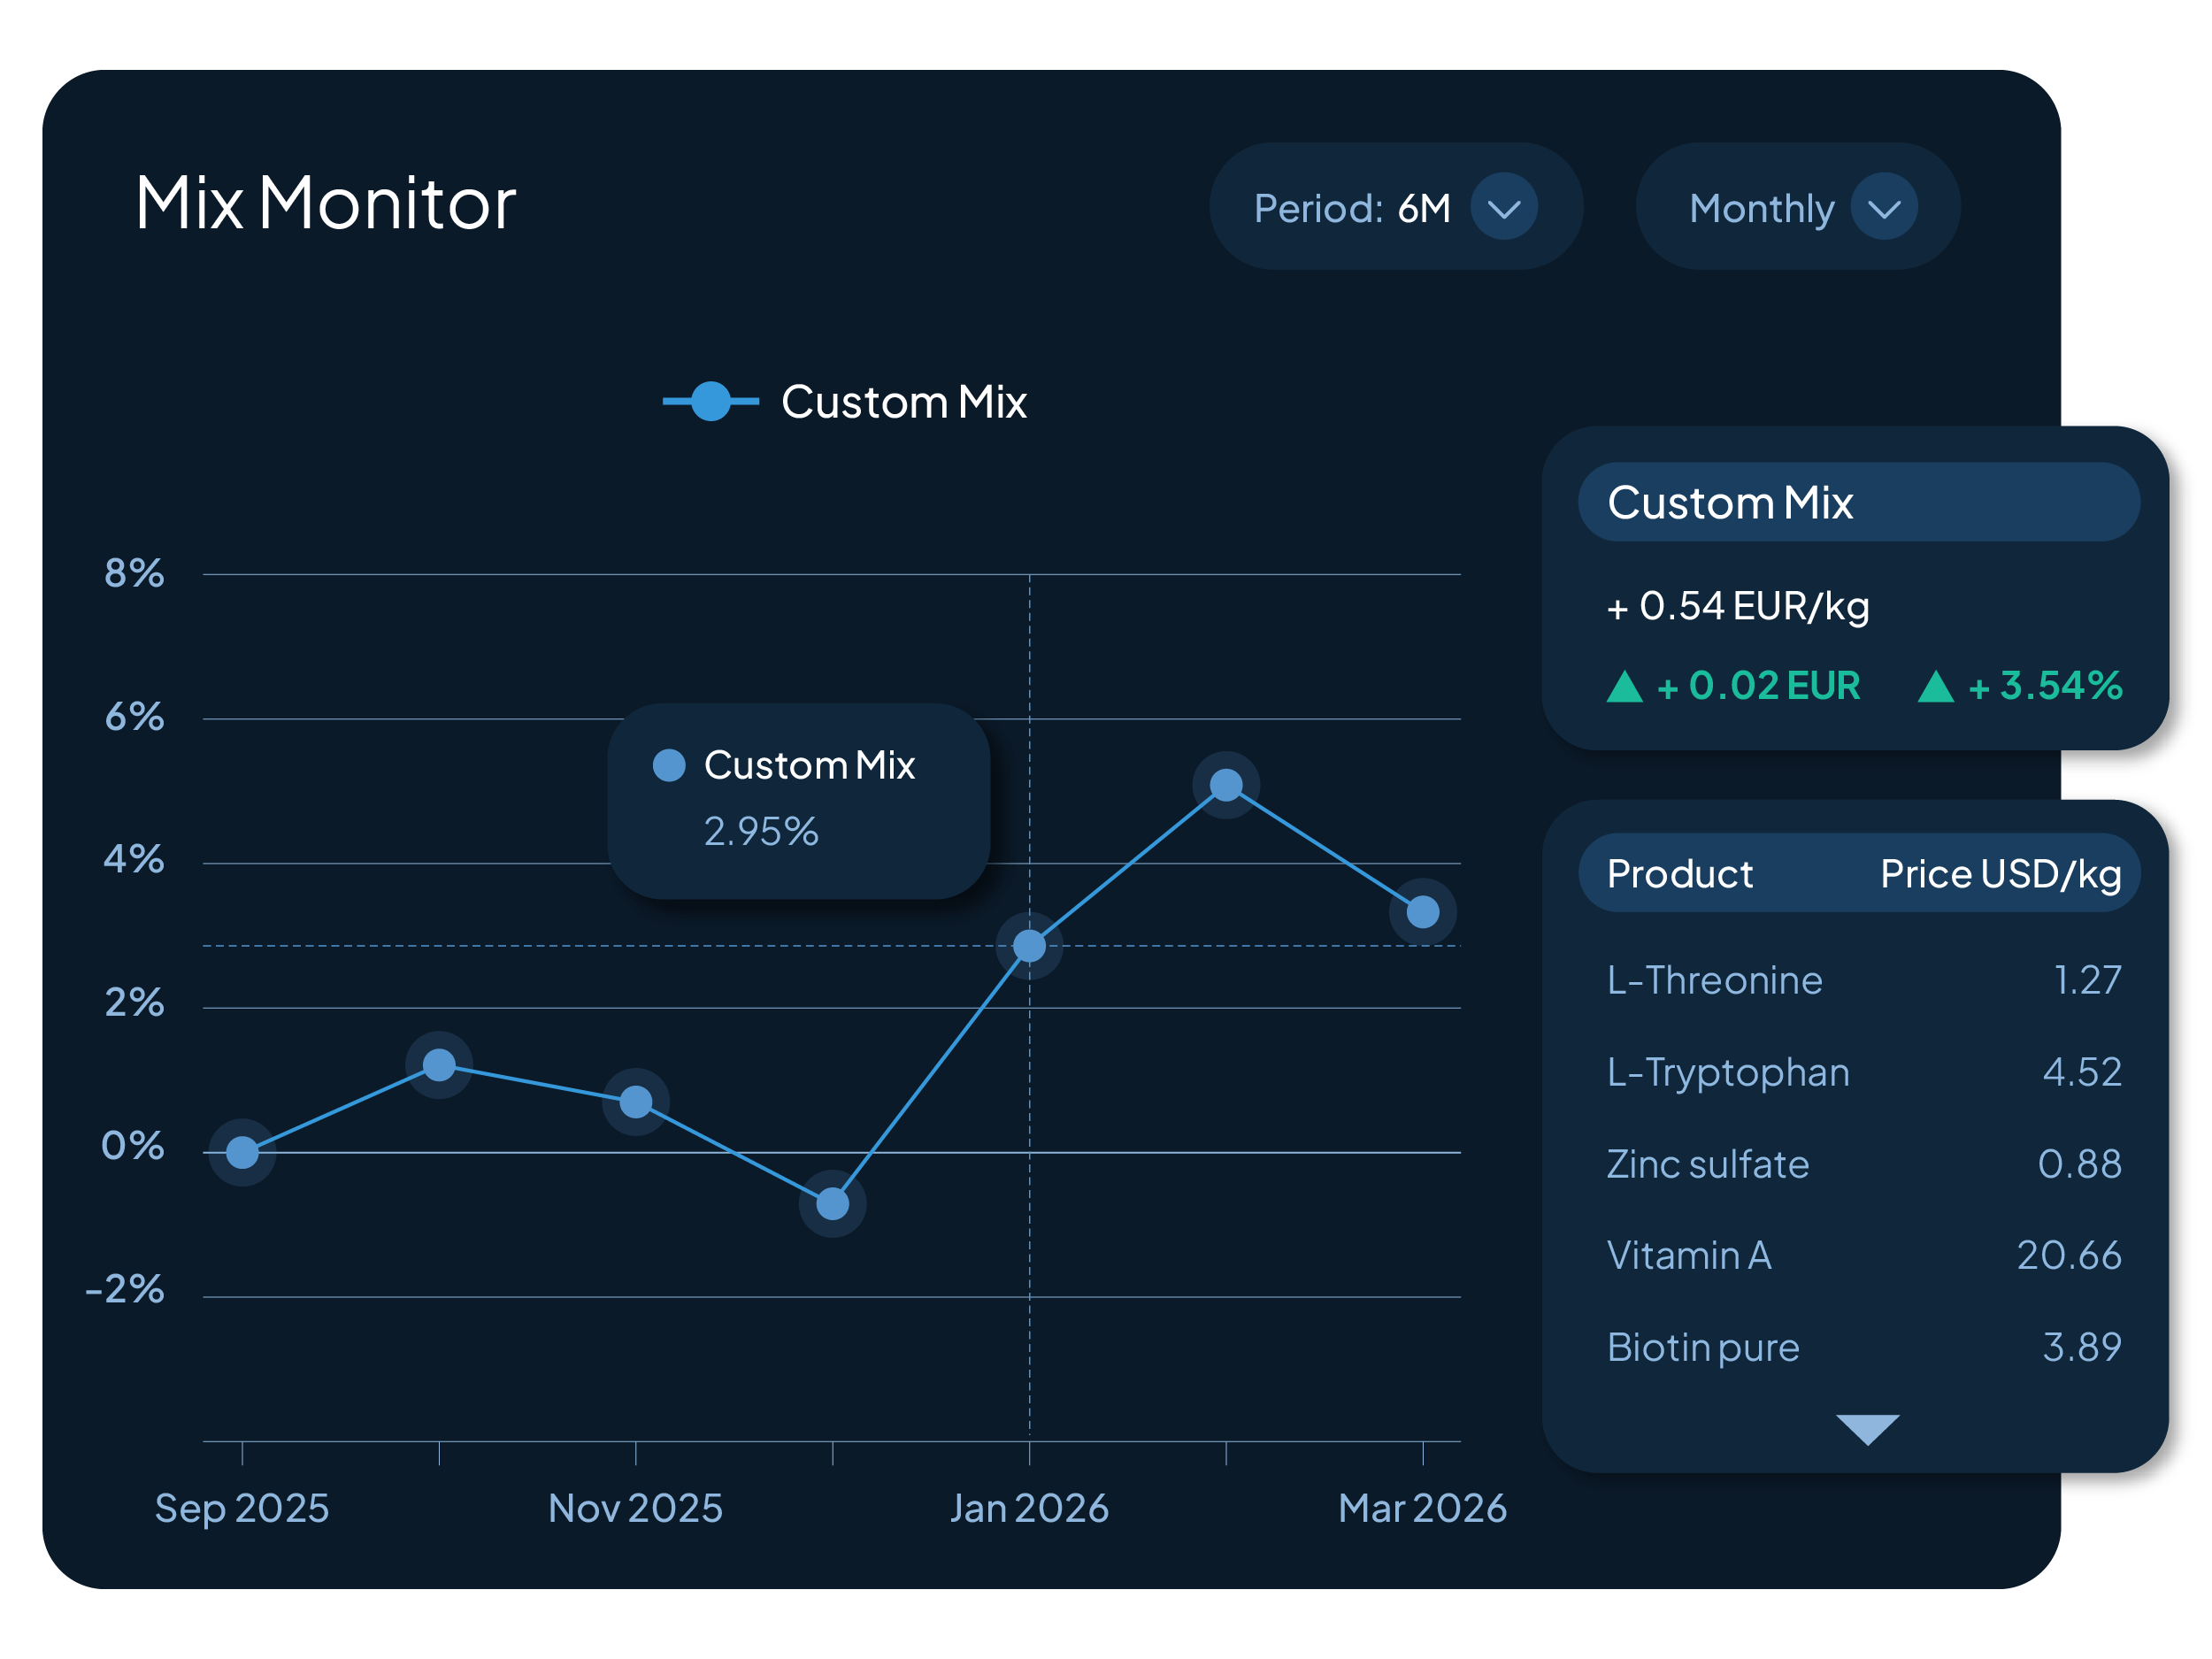Screen dimensions: 2212x1659
Task: Click the Sep 2025 data point
Action: [x=242, y=1152]
